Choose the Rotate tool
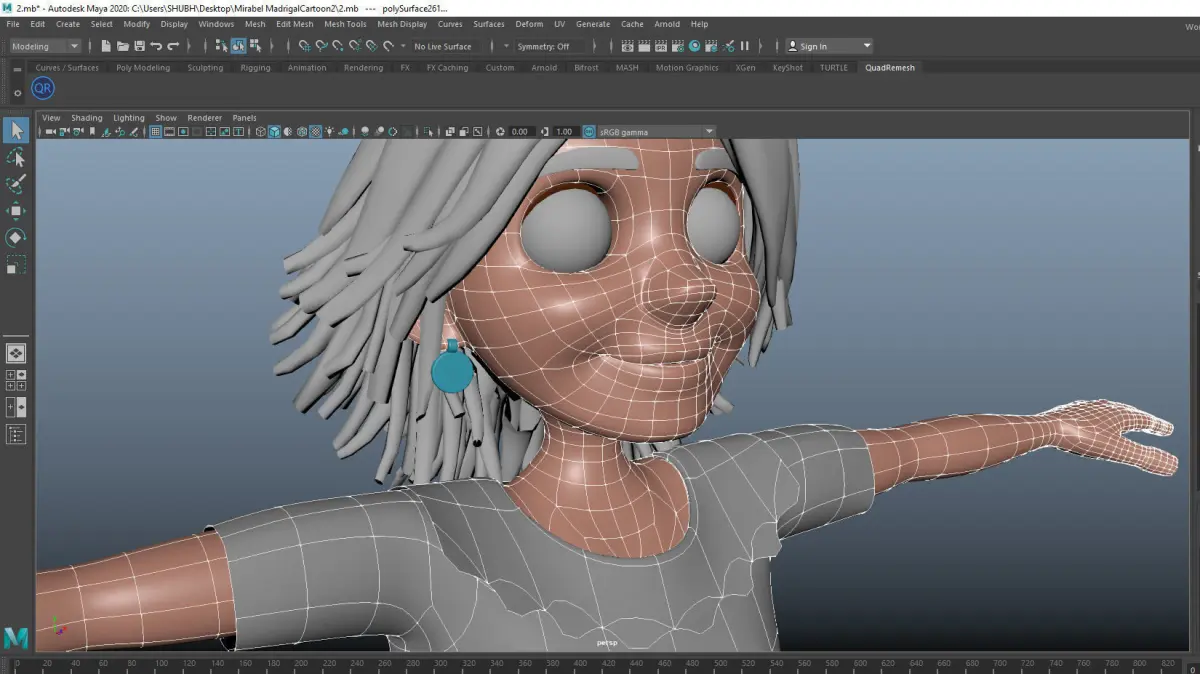The width and height of the screenshot is (1200, 674). pyautogui.click(x=16, y=238)
